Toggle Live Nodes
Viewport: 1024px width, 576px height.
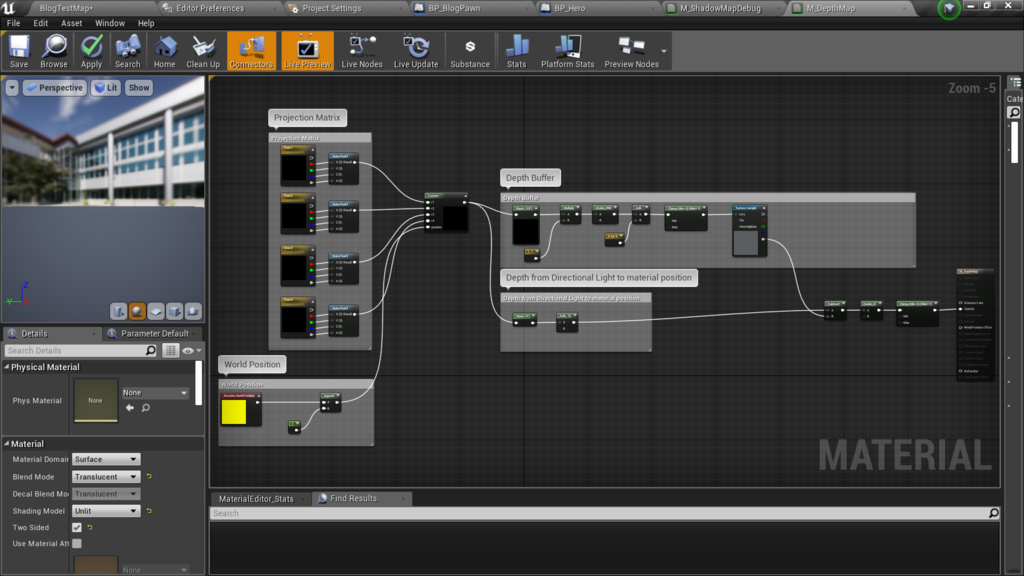(362, 51)
